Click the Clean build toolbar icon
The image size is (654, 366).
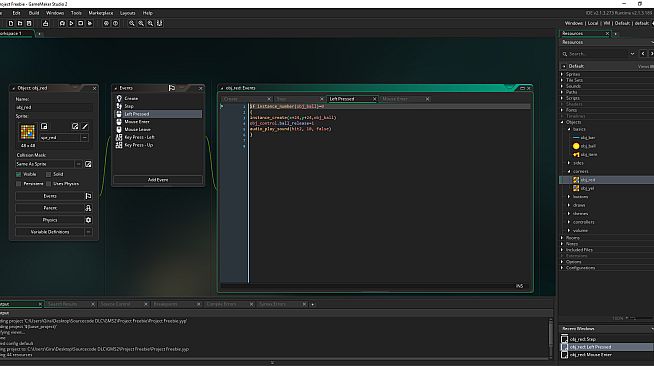pos(90,23)
